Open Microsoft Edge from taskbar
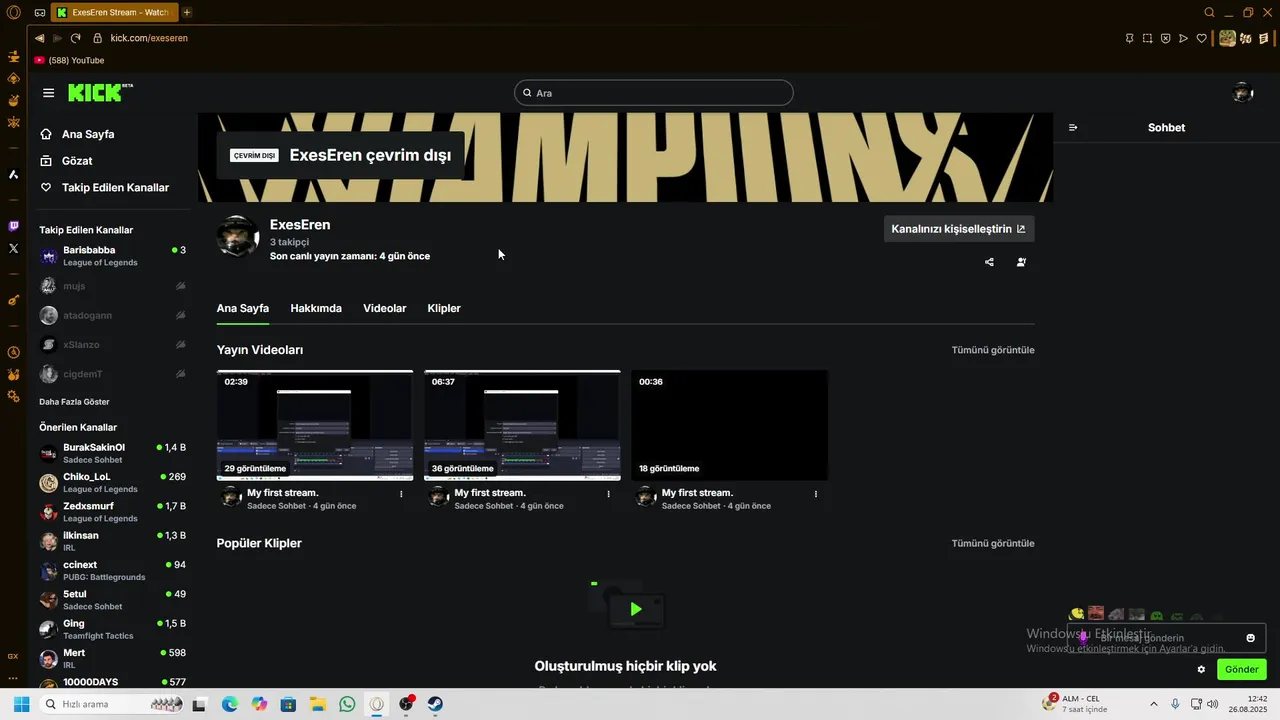The width and height of the screenshot is (1280, 720). point(229,704)
